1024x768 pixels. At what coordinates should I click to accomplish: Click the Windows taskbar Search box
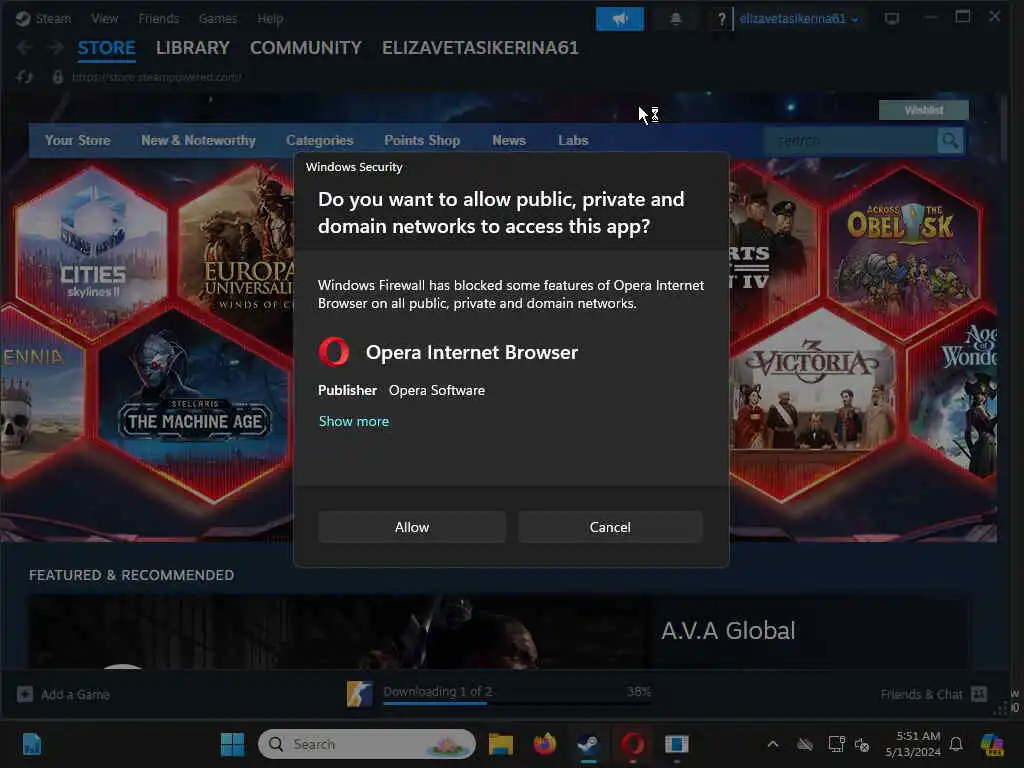366,744
